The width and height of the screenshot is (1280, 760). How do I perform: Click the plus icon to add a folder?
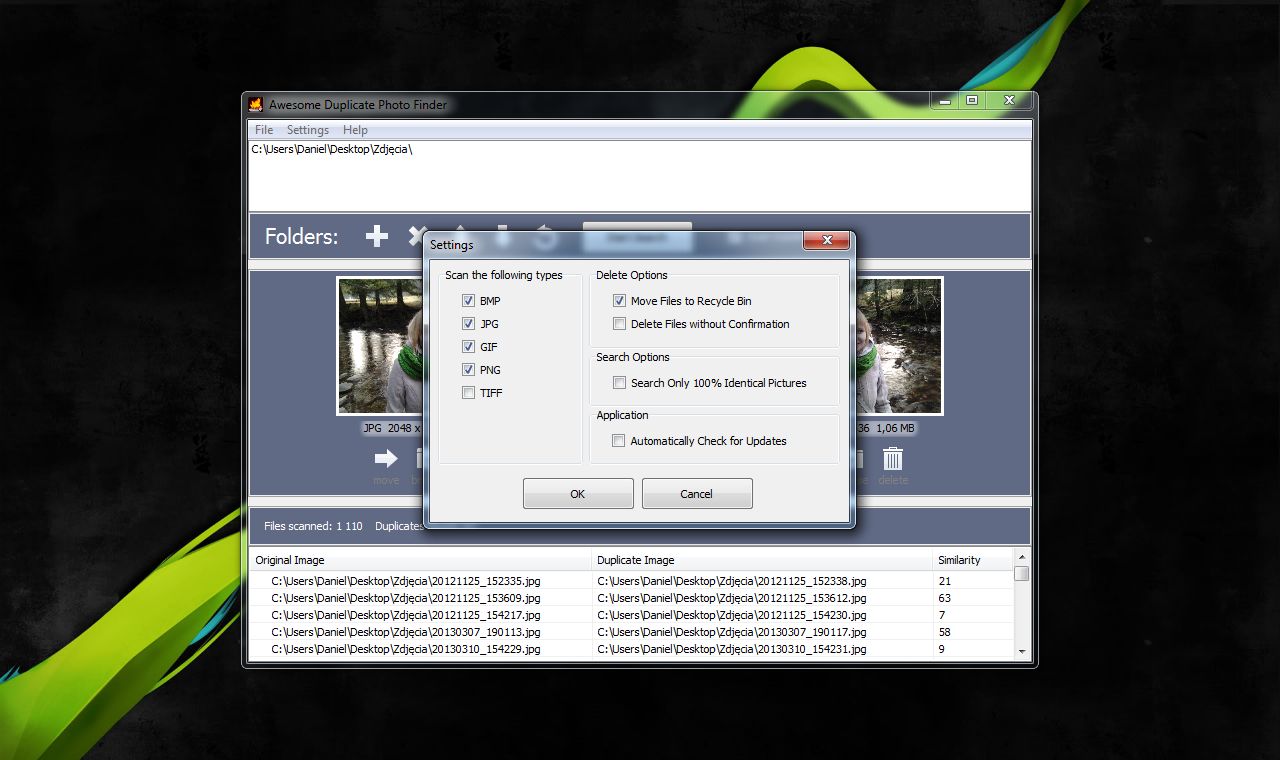click(x=376, y=236)
